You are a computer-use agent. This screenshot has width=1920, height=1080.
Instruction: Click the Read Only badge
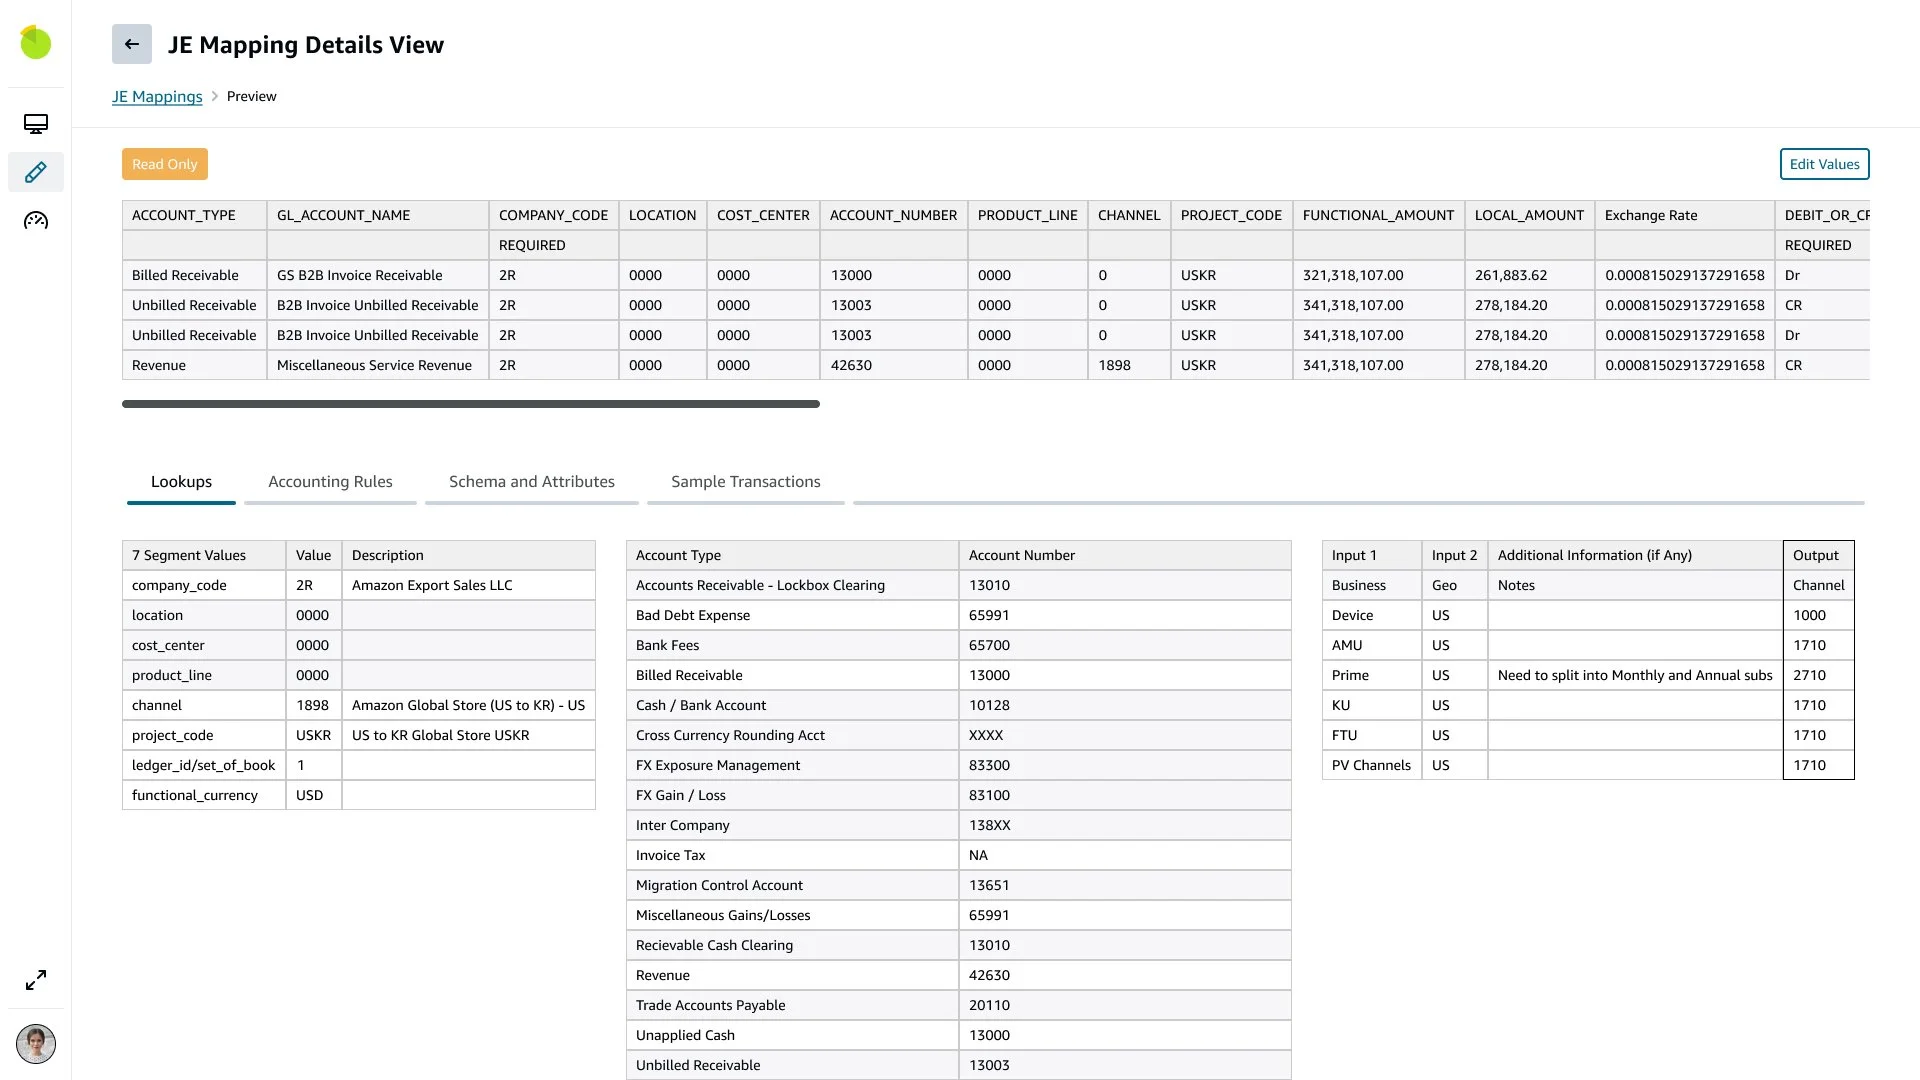tap(165, 164)
